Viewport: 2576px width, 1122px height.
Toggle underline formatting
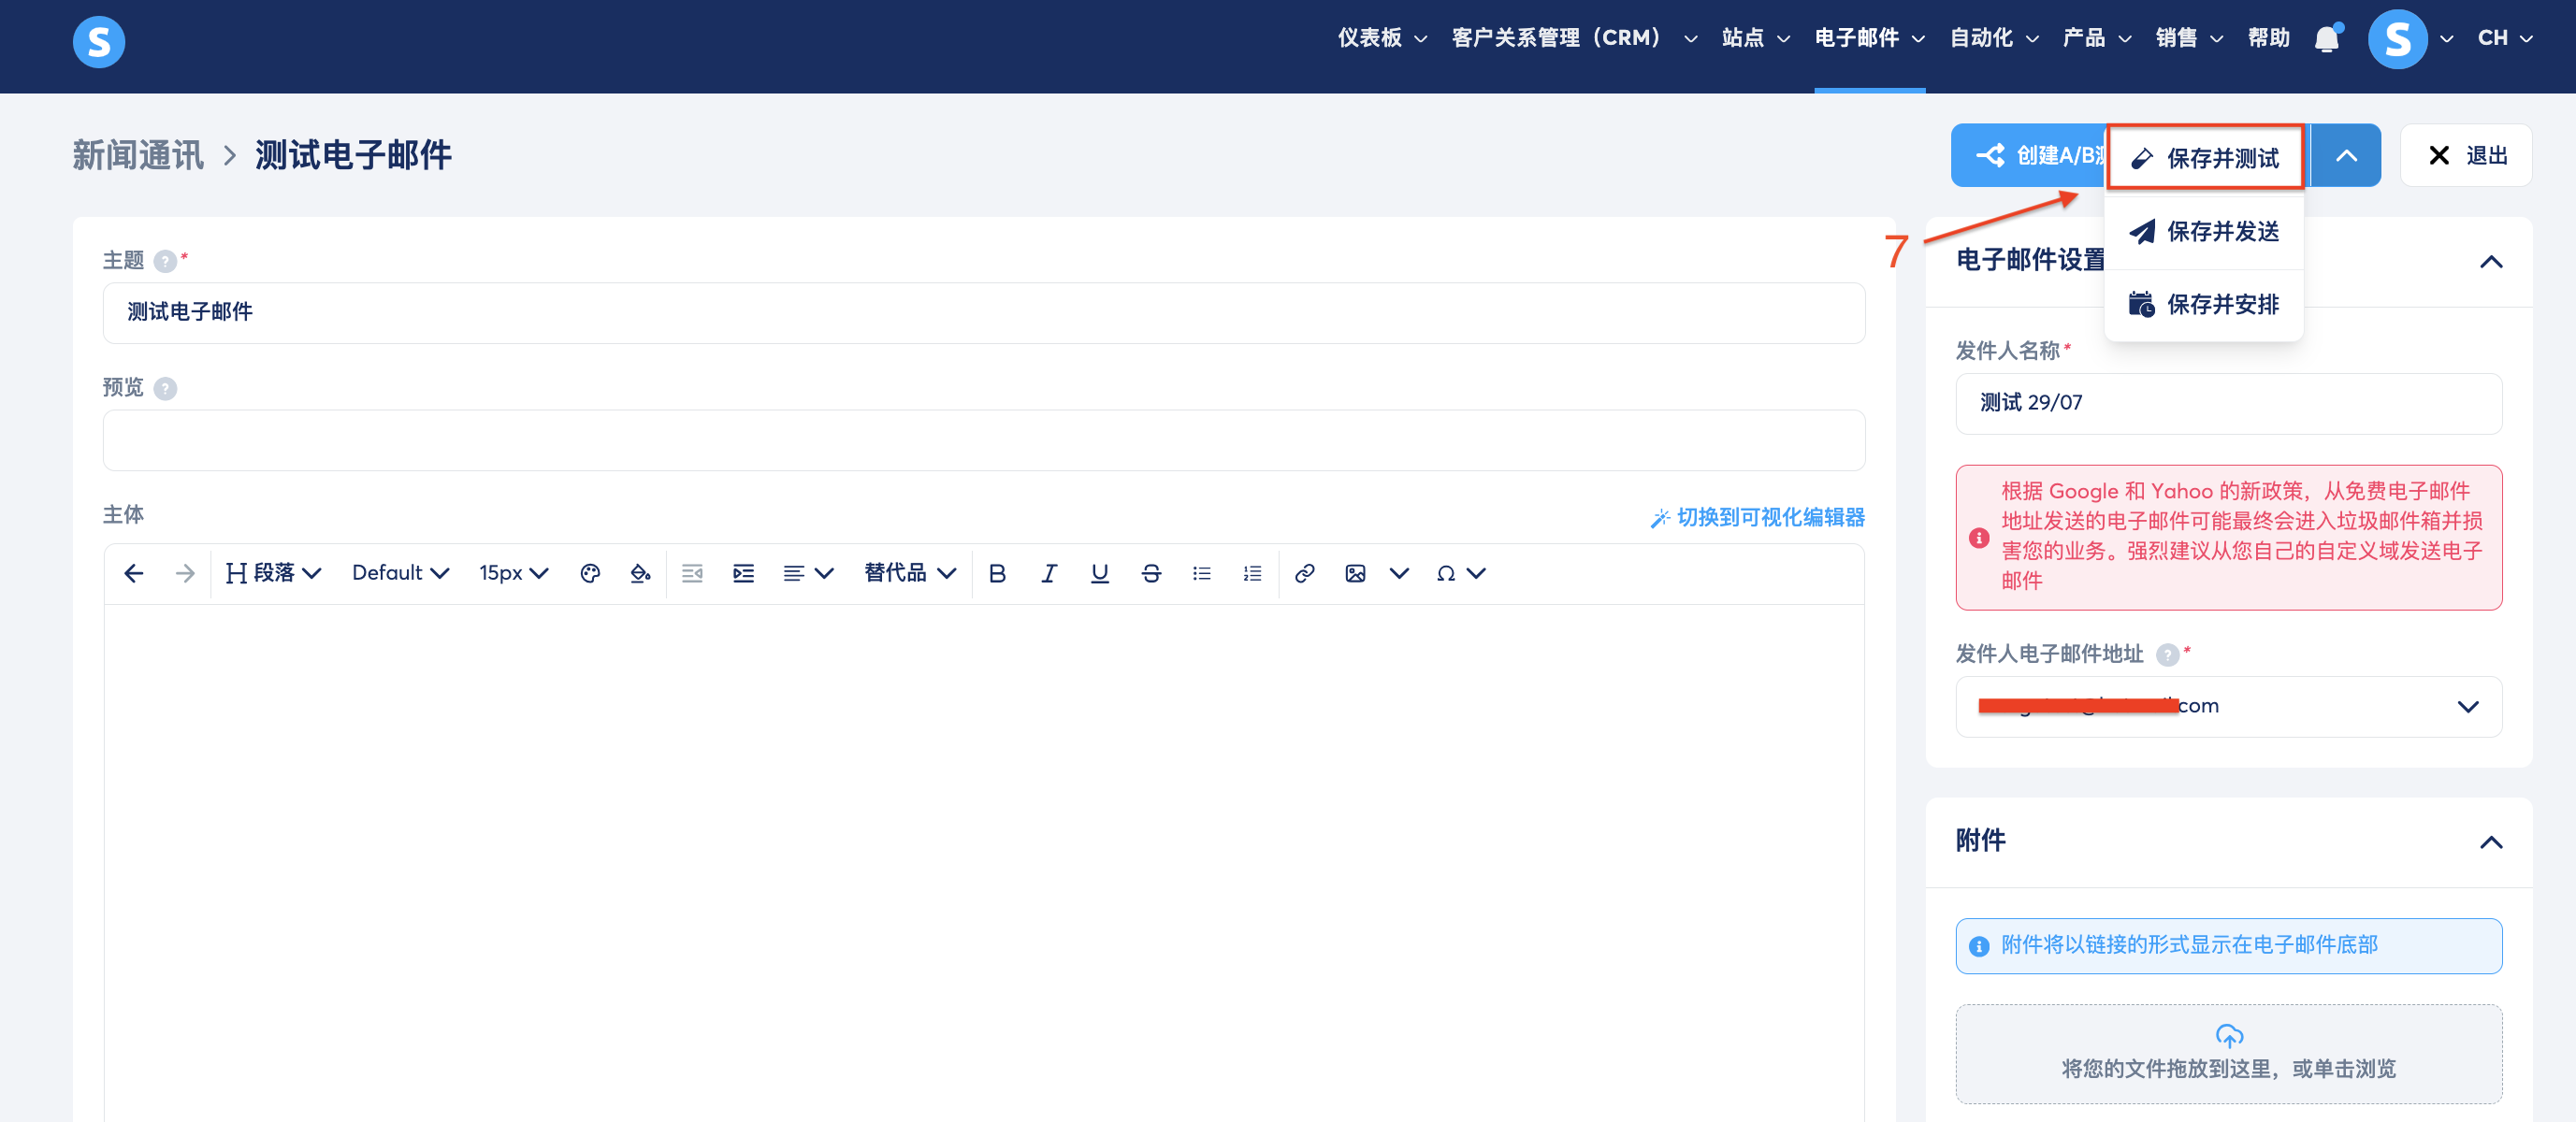1099,573
